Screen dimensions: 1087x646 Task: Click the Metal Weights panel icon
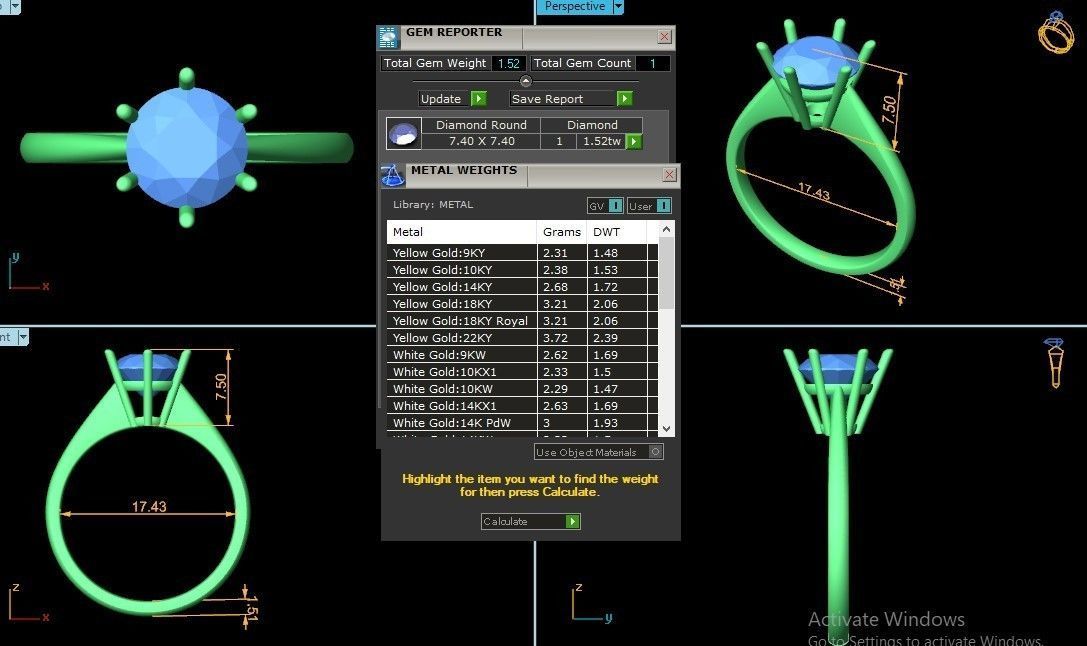(392, 175)
